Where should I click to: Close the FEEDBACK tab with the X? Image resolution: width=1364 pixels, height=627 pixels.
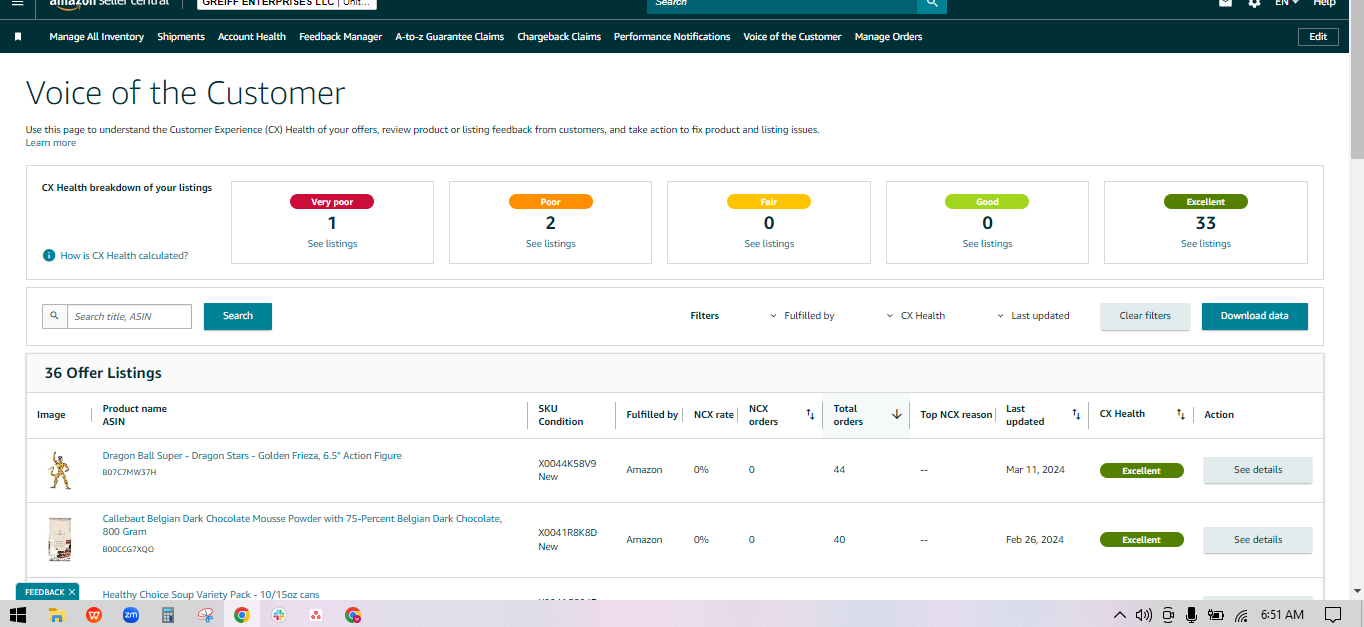(72, 592)
